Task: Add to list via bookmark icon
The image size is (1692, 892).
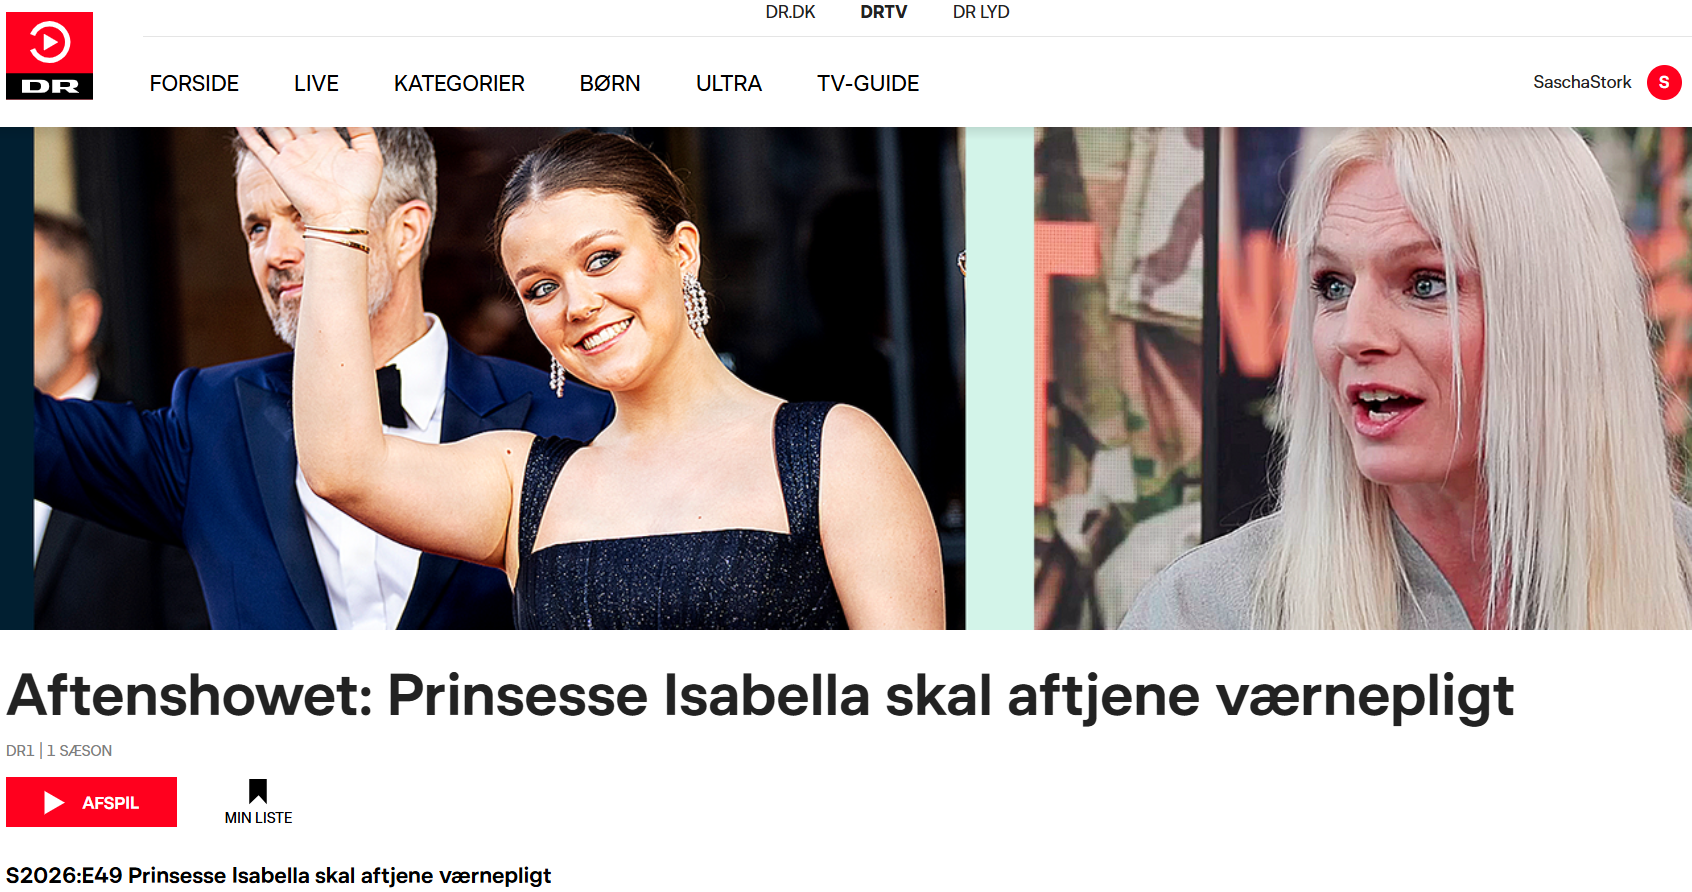Action: coord(258,791)
